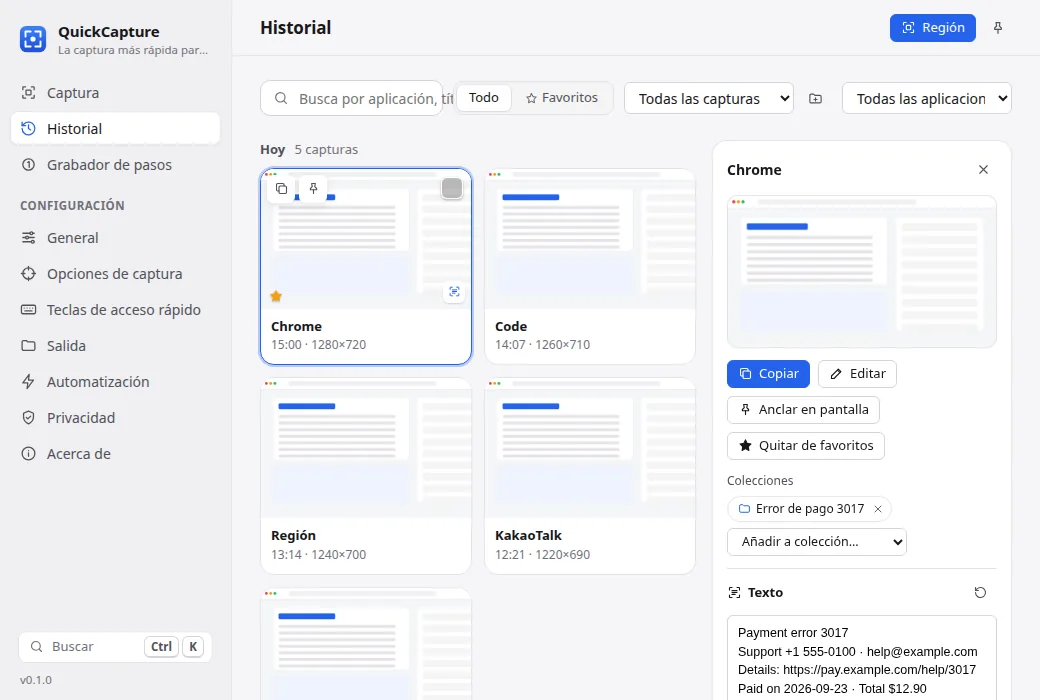Open the Captura section
The image size is (1040, 700).
pos(115,93)
